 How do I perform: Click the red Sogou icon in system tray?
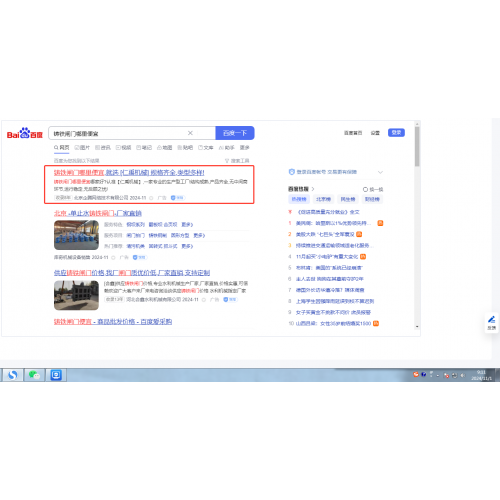click(x=416, y=374)
